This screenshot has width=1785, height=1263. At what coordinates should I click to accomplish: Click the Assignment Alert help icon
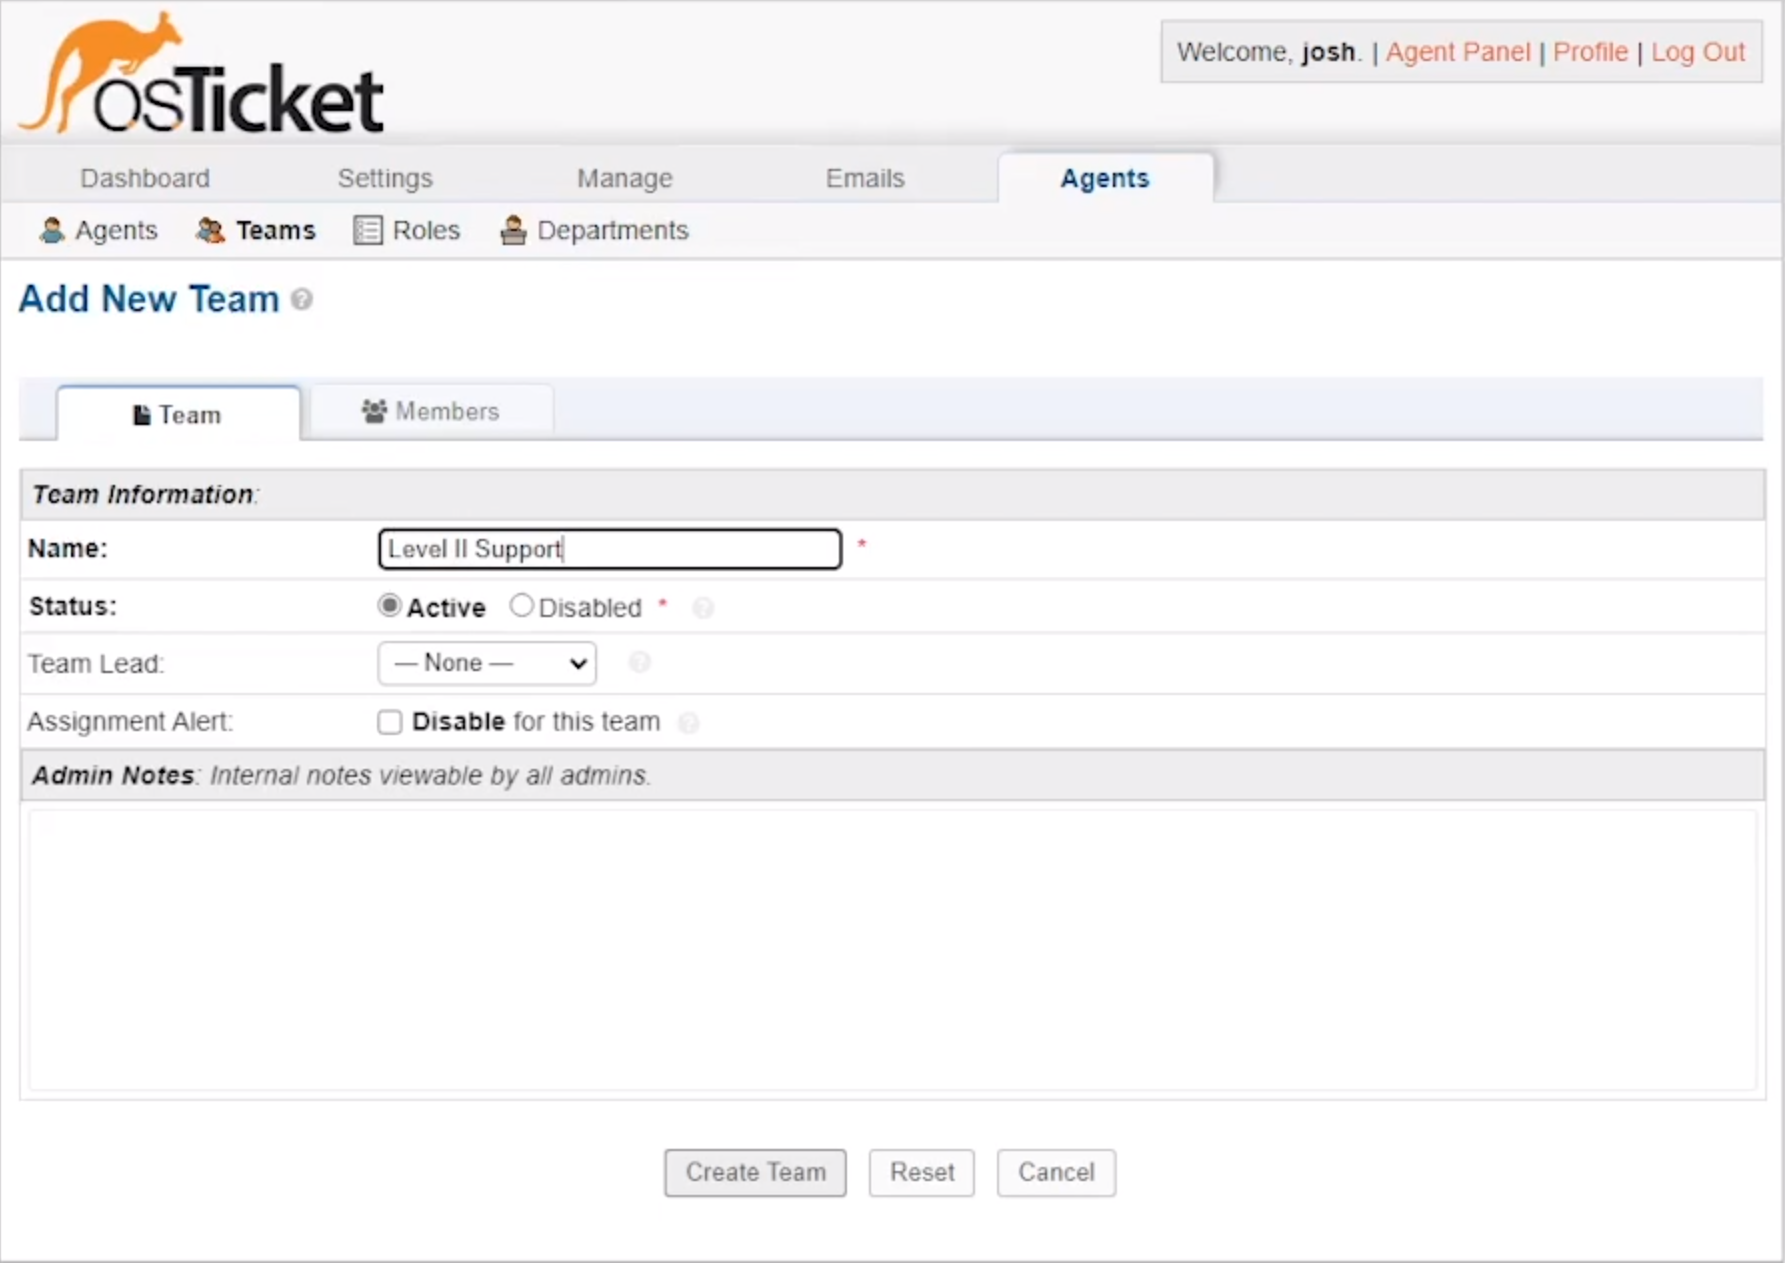689,722
